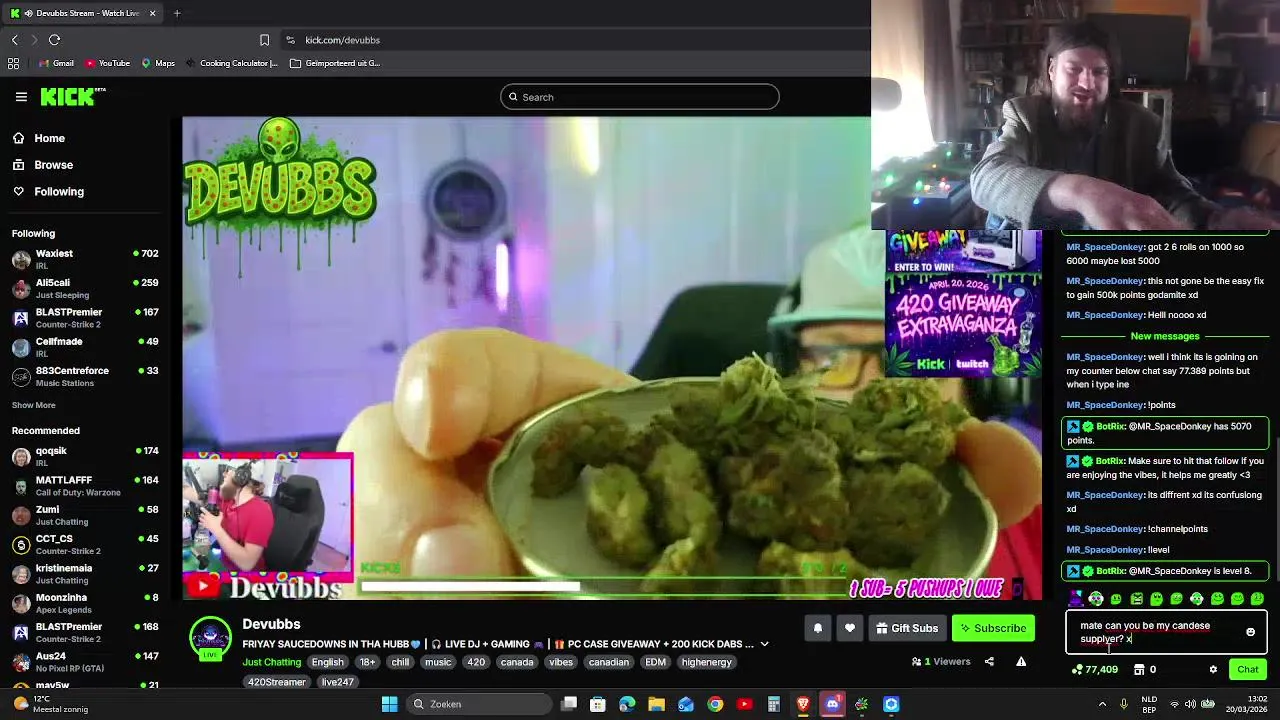Report stream with warning triangle icon
The height and width of the screenshot is (720, 1280).
point(1021,661)
